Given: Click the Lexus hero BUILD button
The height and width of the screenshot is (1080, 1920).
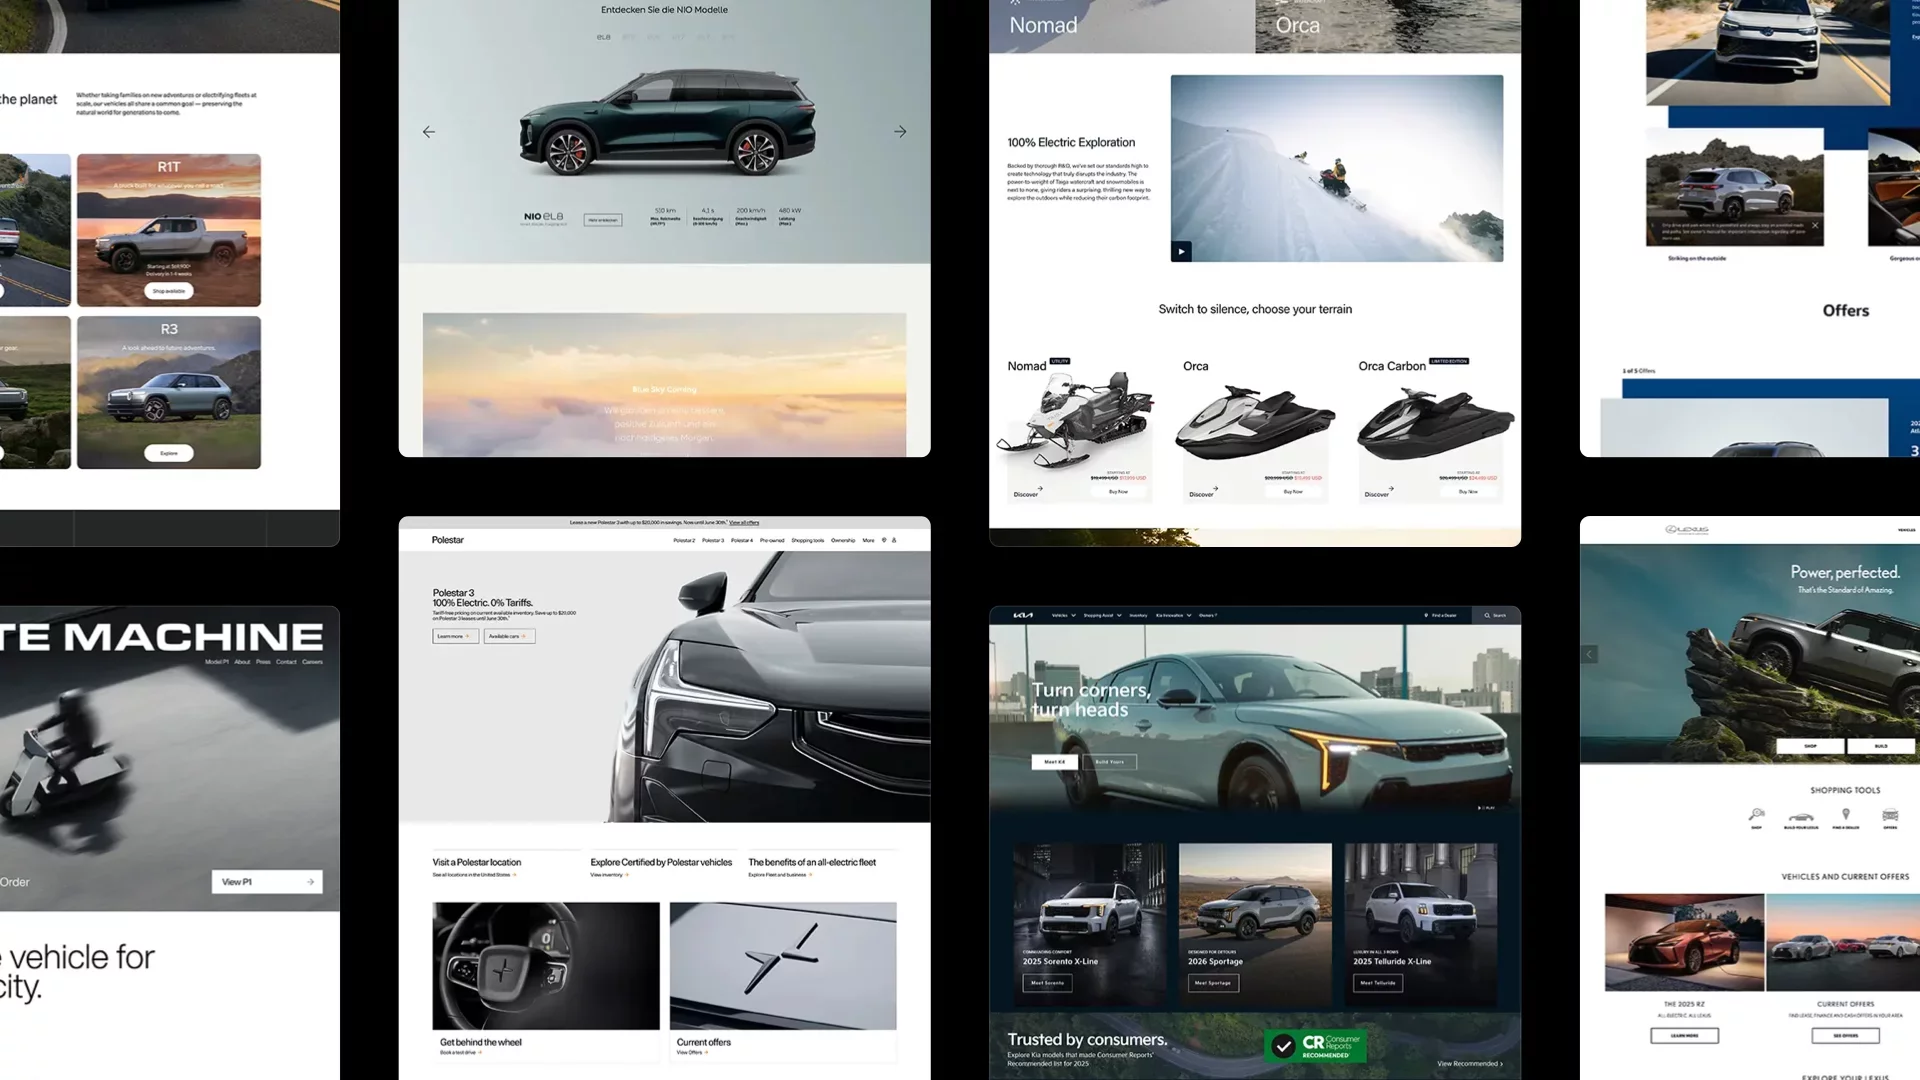Looking at the screenshot, I should 1881,746.
